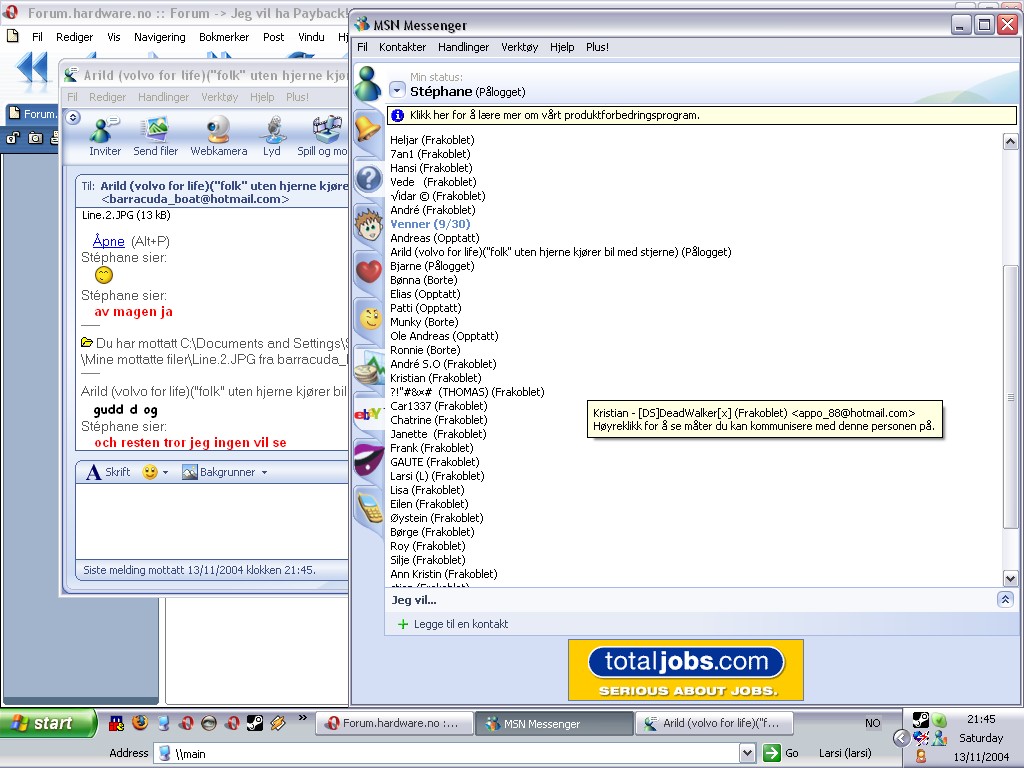Select the mobile phone sidebar tab
The height and width of the screenshot is (768, 1024).
coord(368,508)
